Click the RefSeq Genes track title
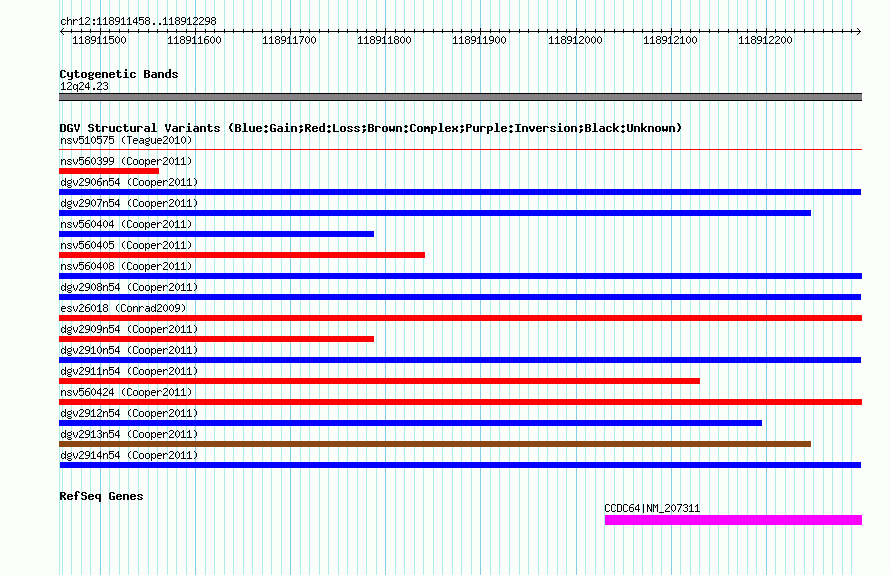This screenshot has width=890, height=575. 101,496
